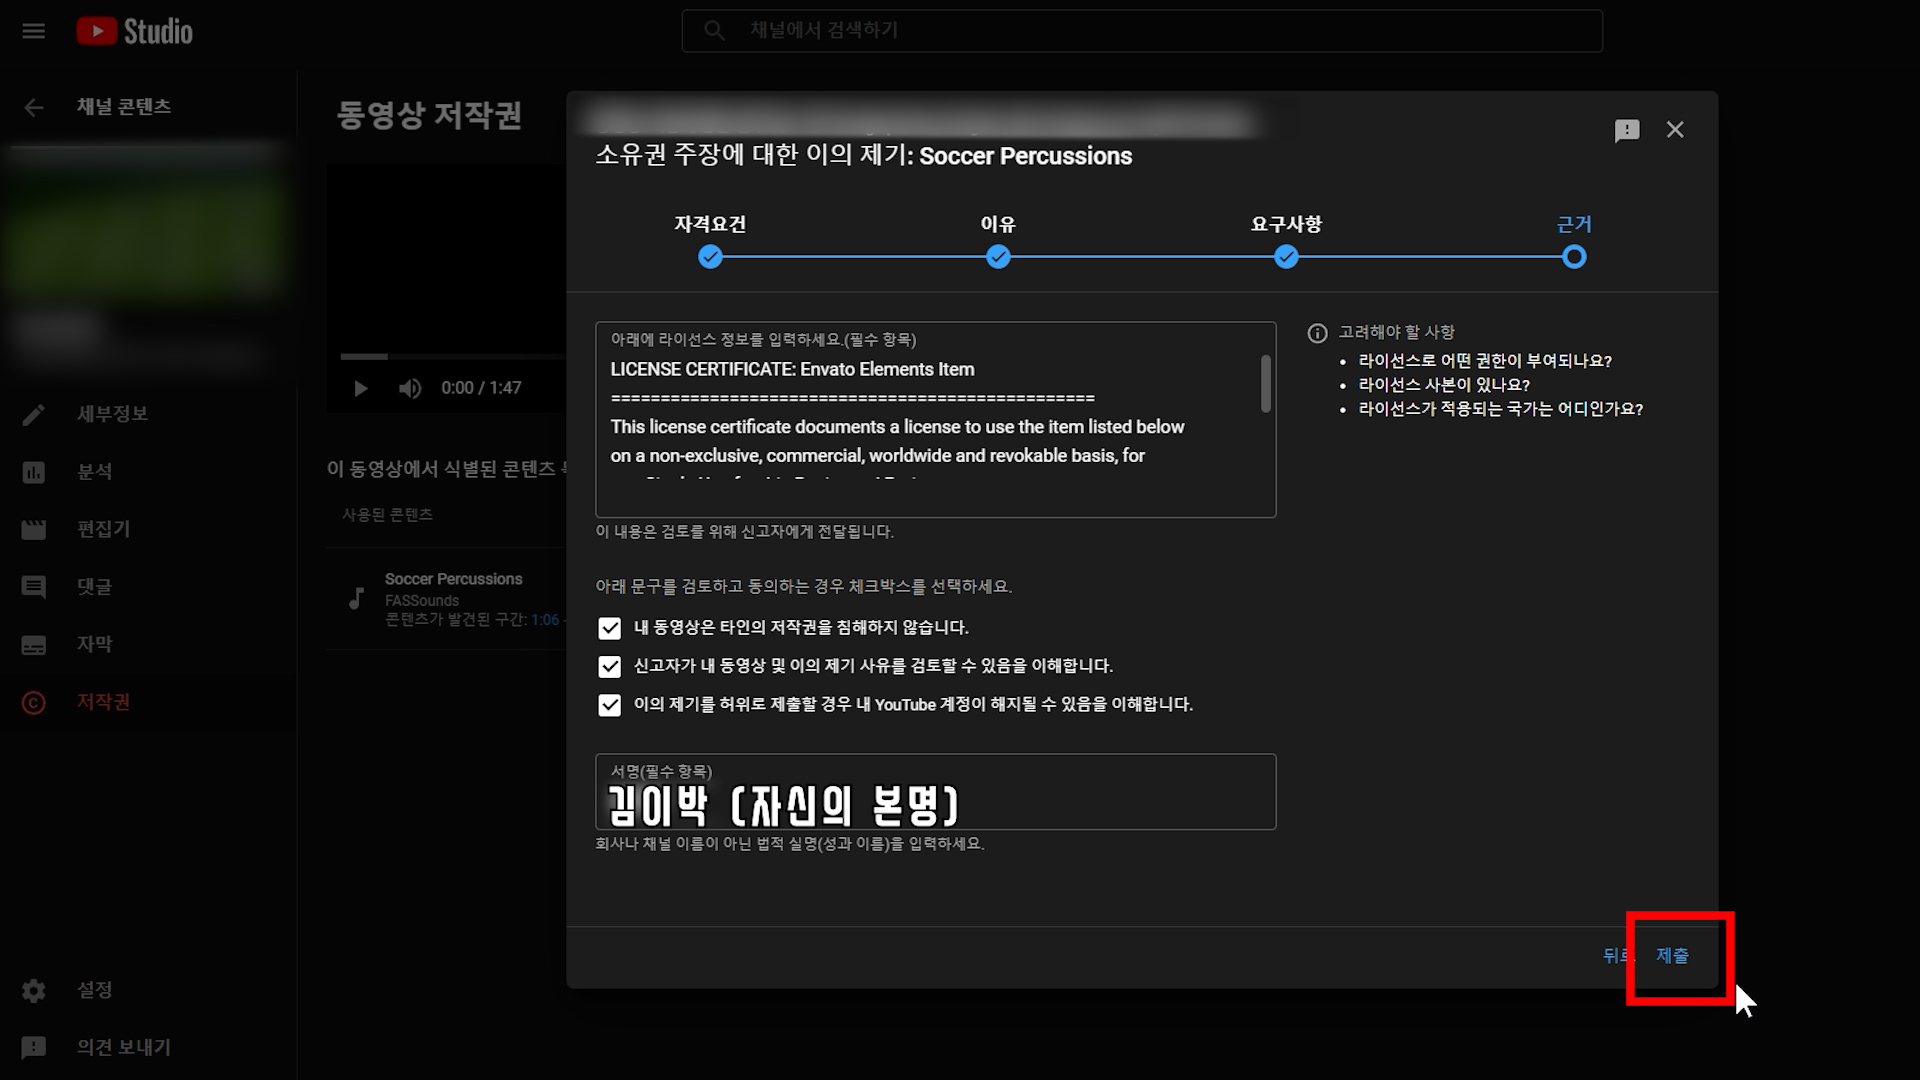Open 설정 gear in sidebar
The width and height of the screenshot is (1920, 1080).
(34, 990)
